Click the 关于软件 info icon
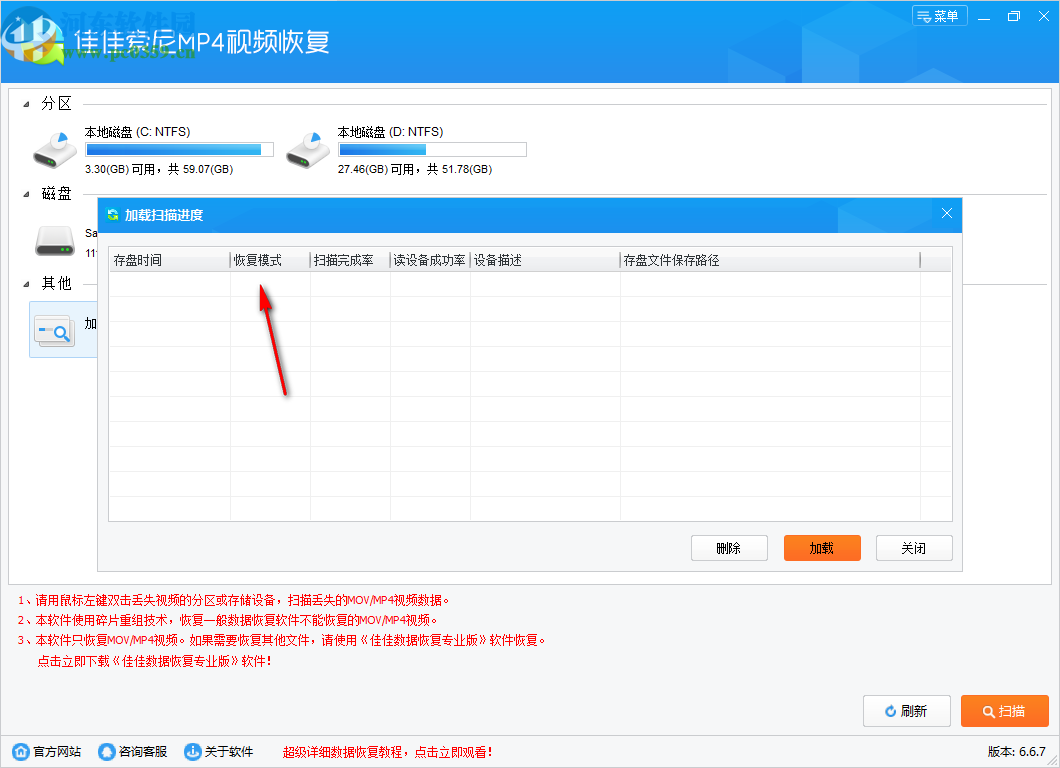Image resolution: width=1060 pixels, height=768 pixels. [x=193, y=752]
